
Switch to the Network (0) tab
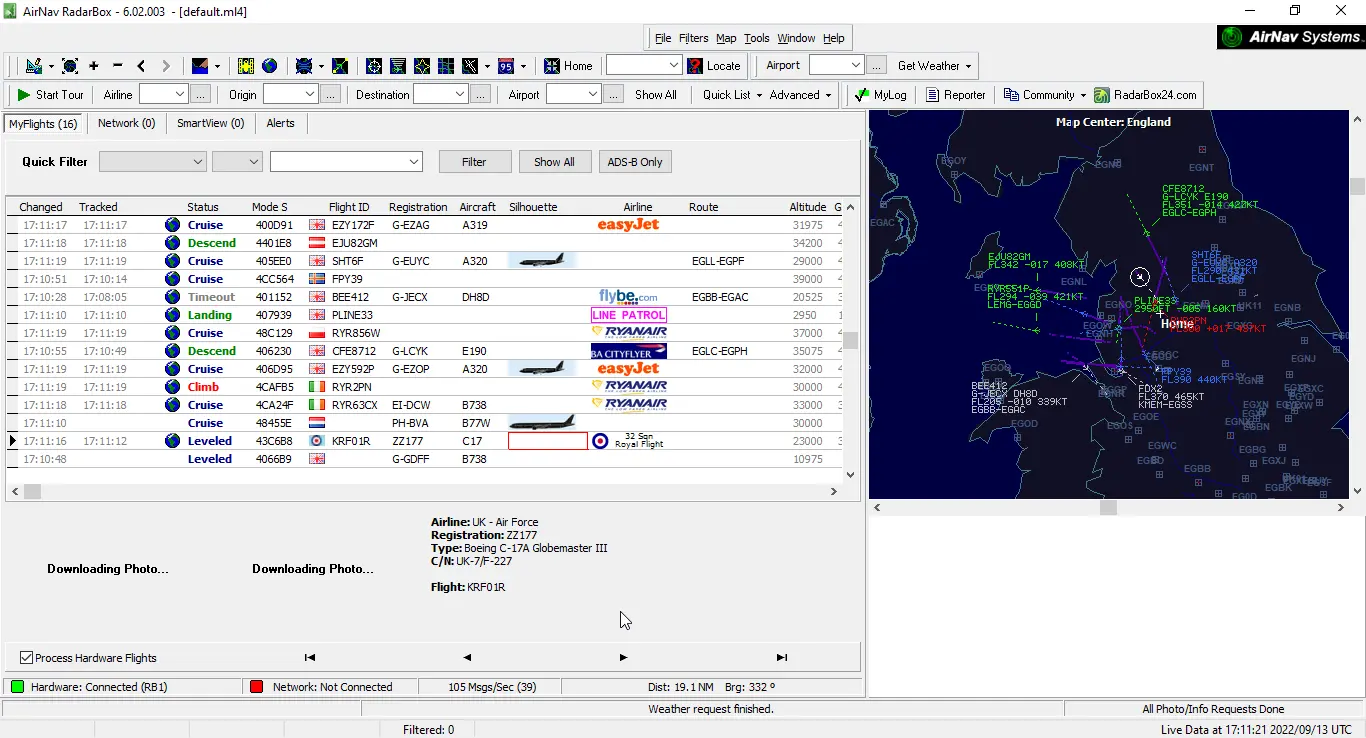pyautogui.click(x=126, y=123)
